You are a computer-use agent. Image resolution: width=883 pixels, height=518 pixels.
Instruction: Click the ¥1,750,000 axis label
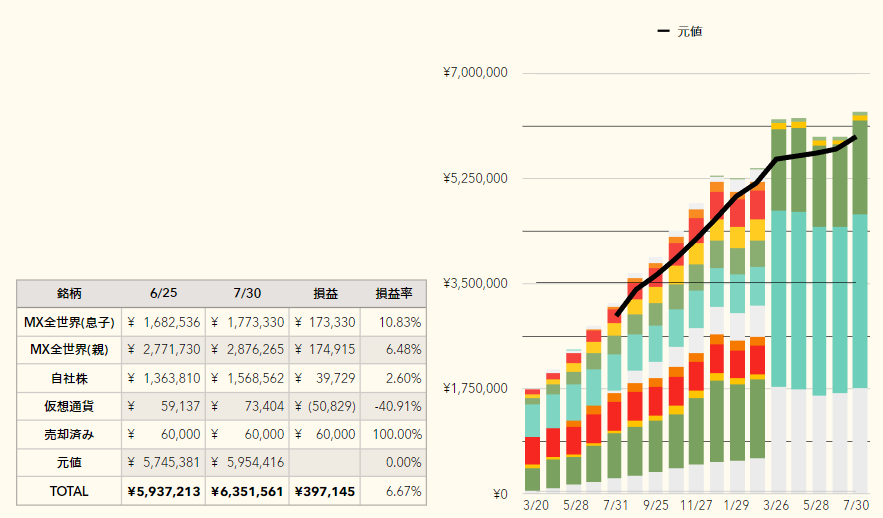475,388
